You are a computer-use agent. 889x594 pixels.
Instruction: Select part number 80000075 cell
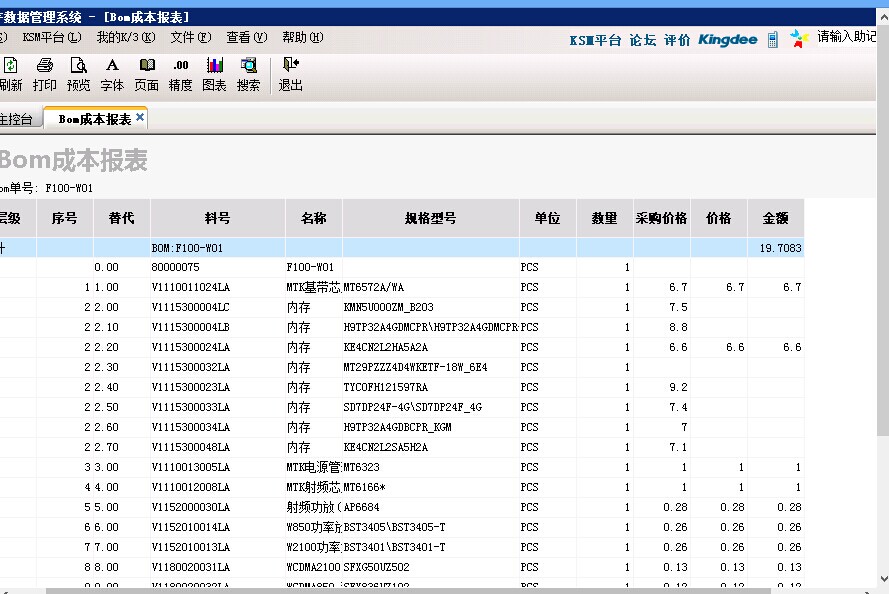218,267
